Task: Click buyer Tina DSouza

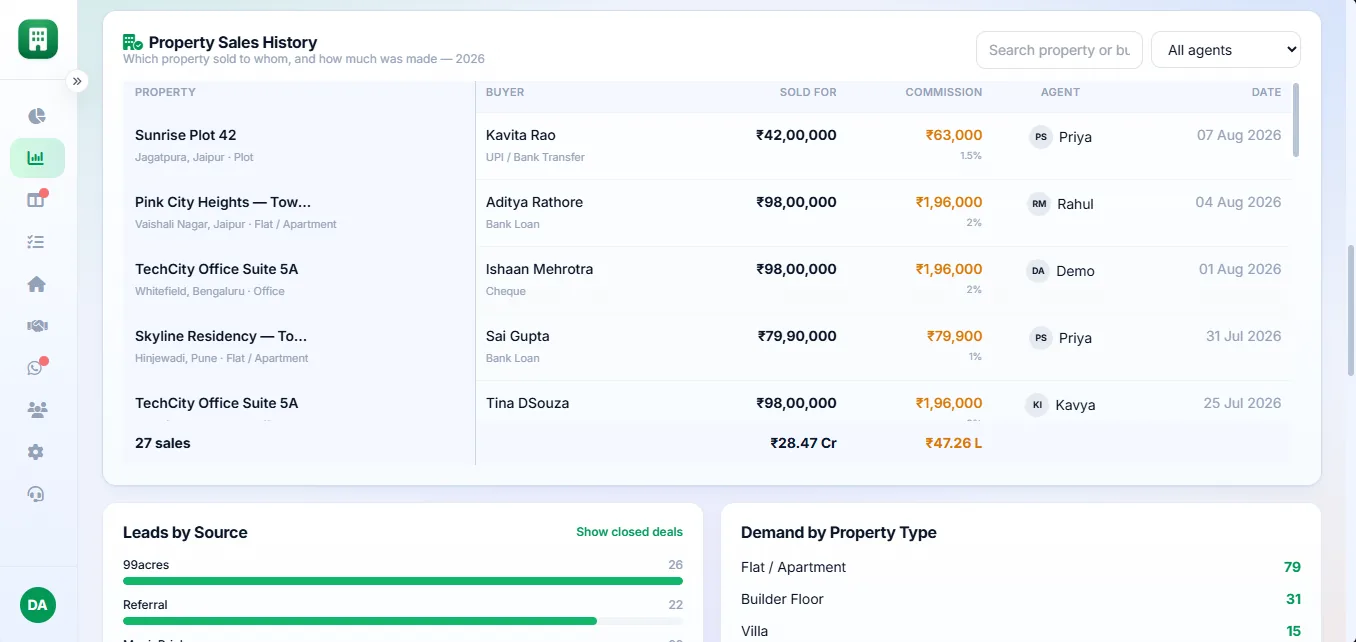Action: pos(527,403)
